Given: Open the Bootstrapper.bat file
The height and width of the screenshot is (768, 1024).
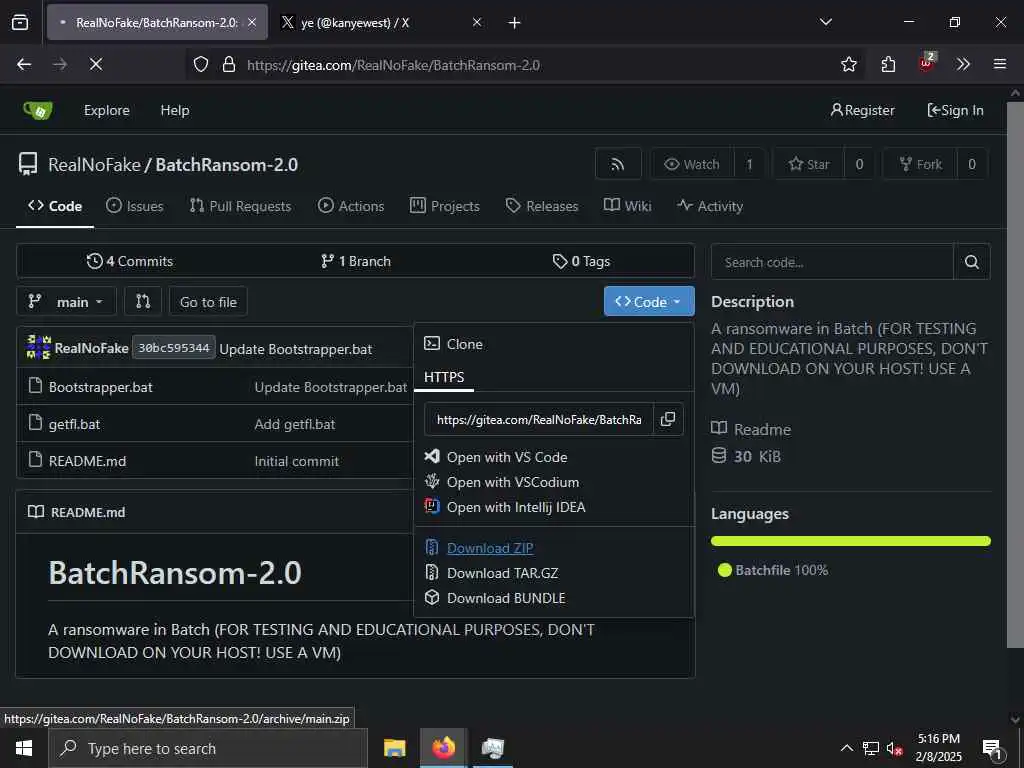Looking at the screenshot, I should (x=101, y=387).
